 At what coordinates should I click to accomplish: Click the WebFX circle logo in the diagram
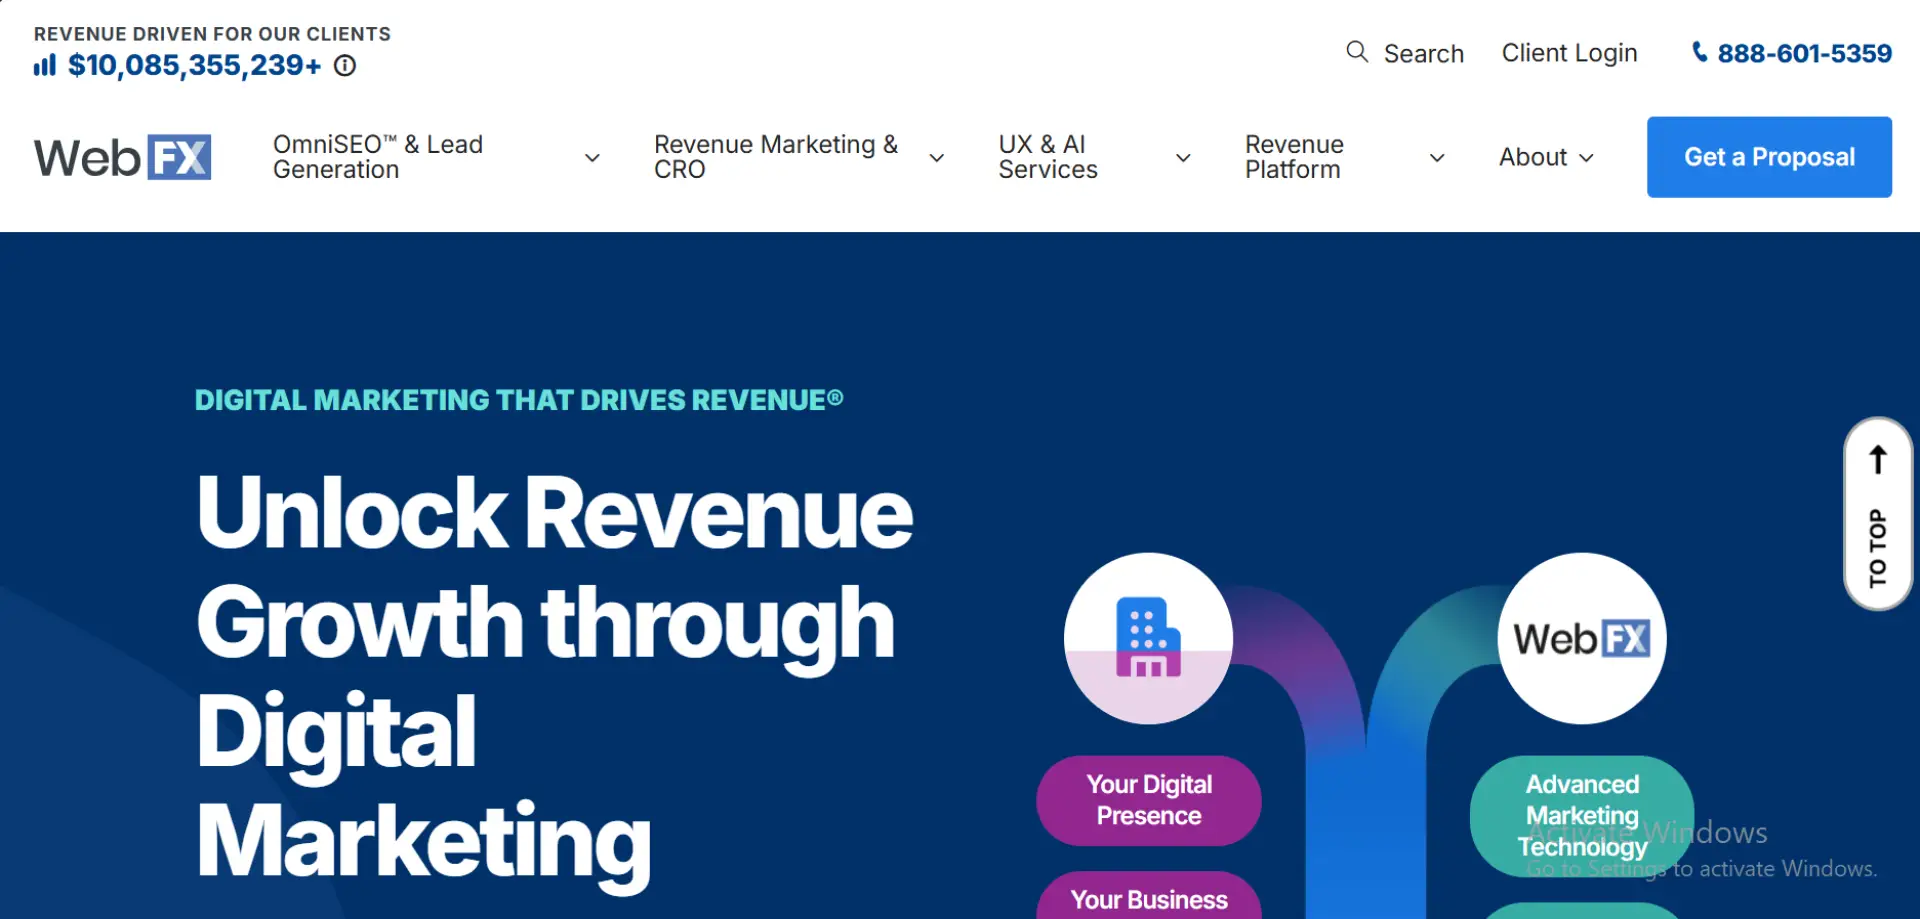tap(1582, 638)
